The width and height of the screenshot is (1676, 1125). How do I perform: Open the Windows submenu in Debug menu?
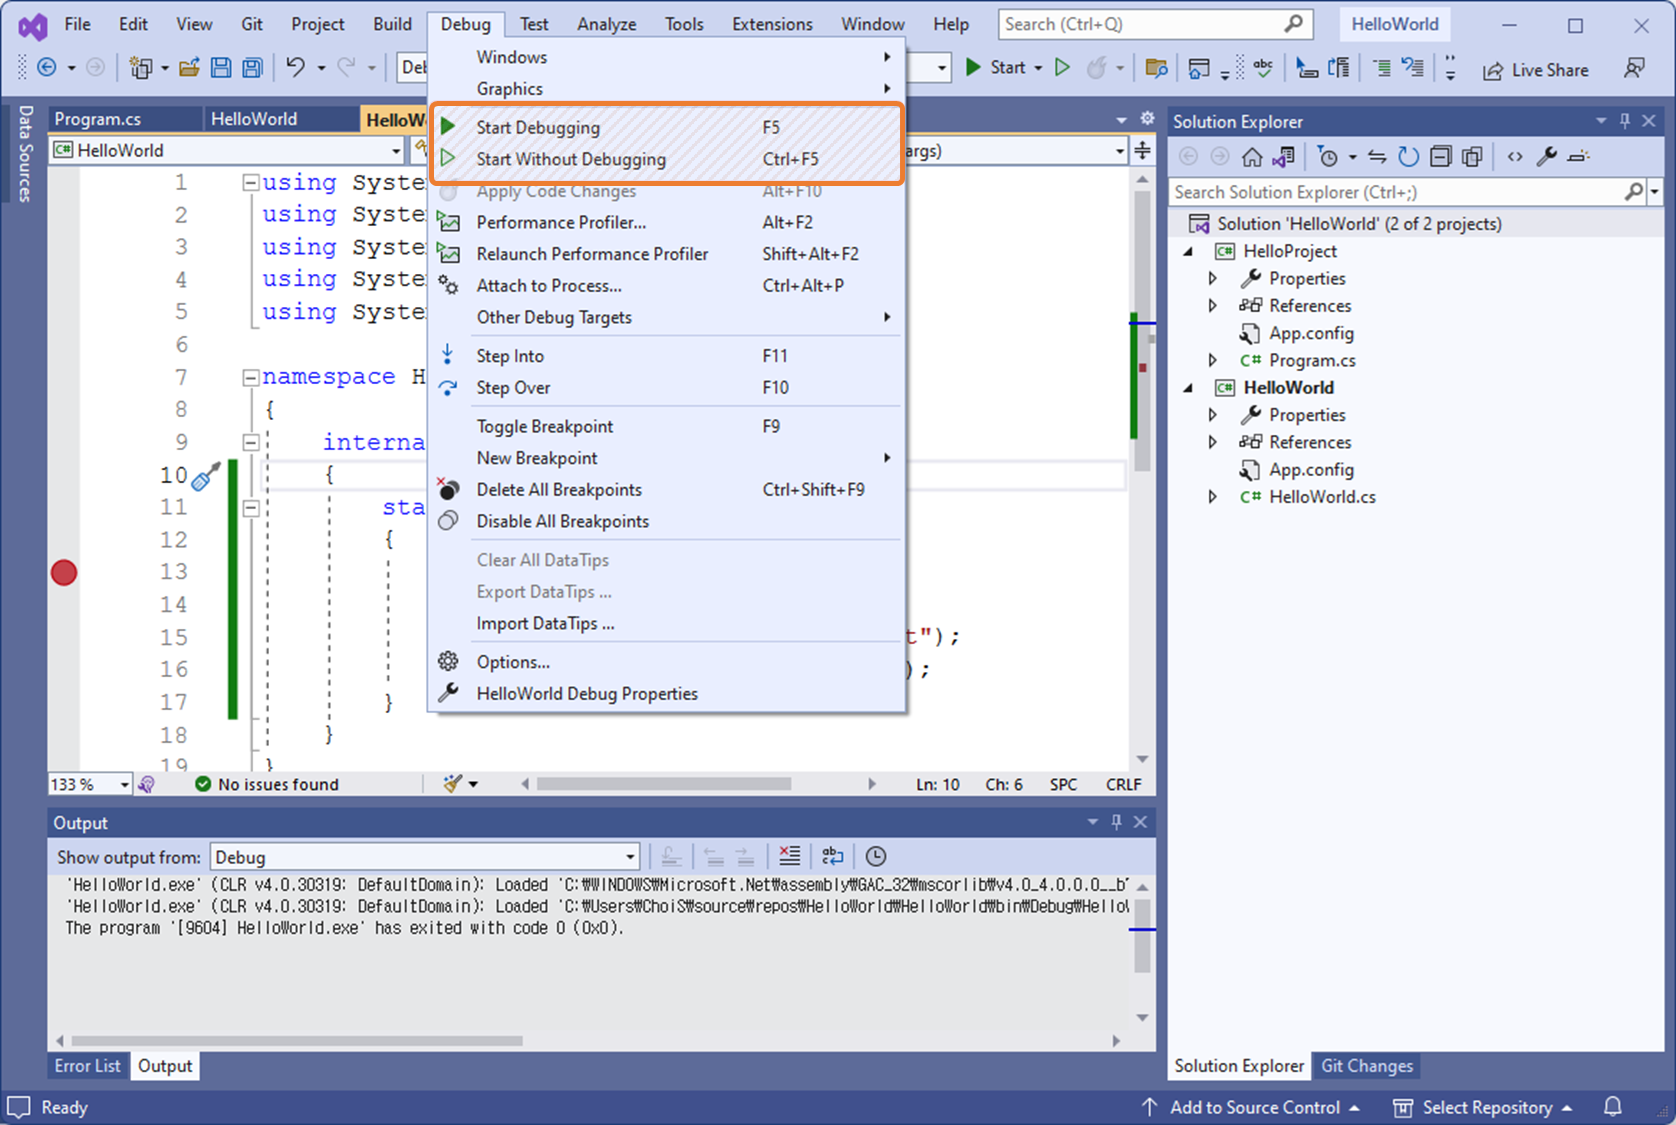pos(668,57)
